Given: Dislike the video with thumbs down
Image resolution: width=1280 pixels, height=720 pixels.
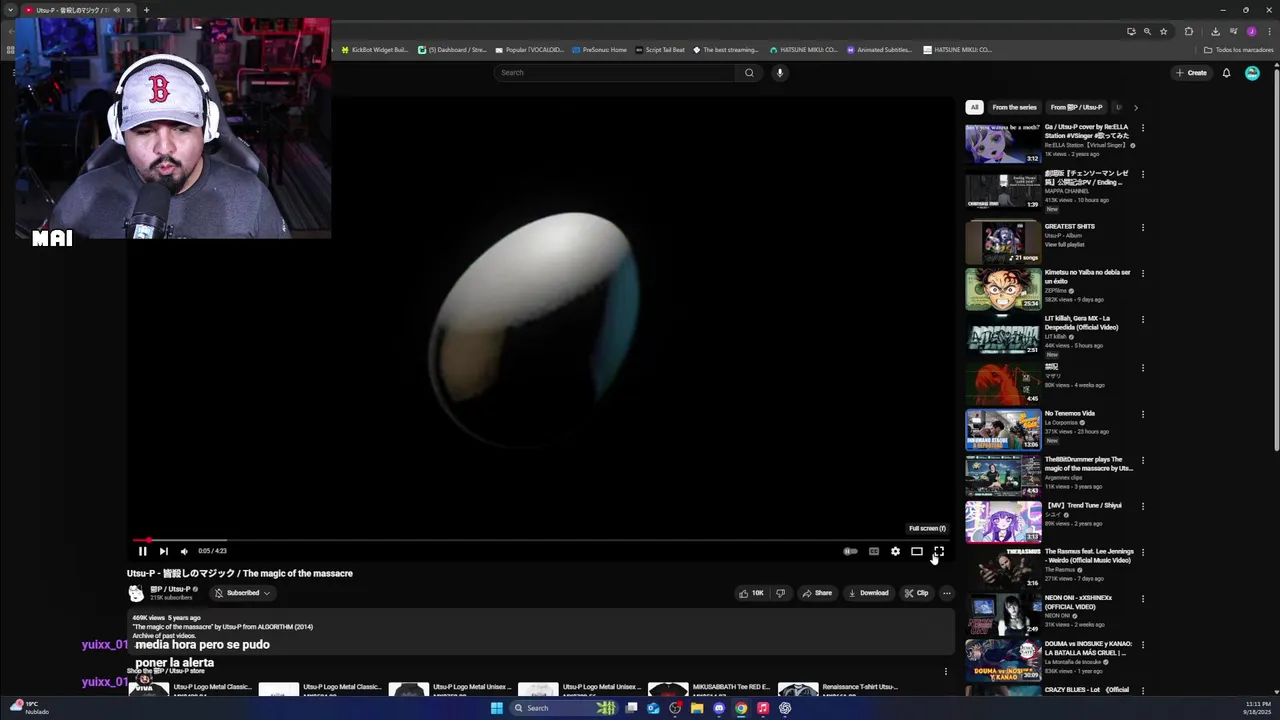Looking at the screenshot, I should (781, 593).
